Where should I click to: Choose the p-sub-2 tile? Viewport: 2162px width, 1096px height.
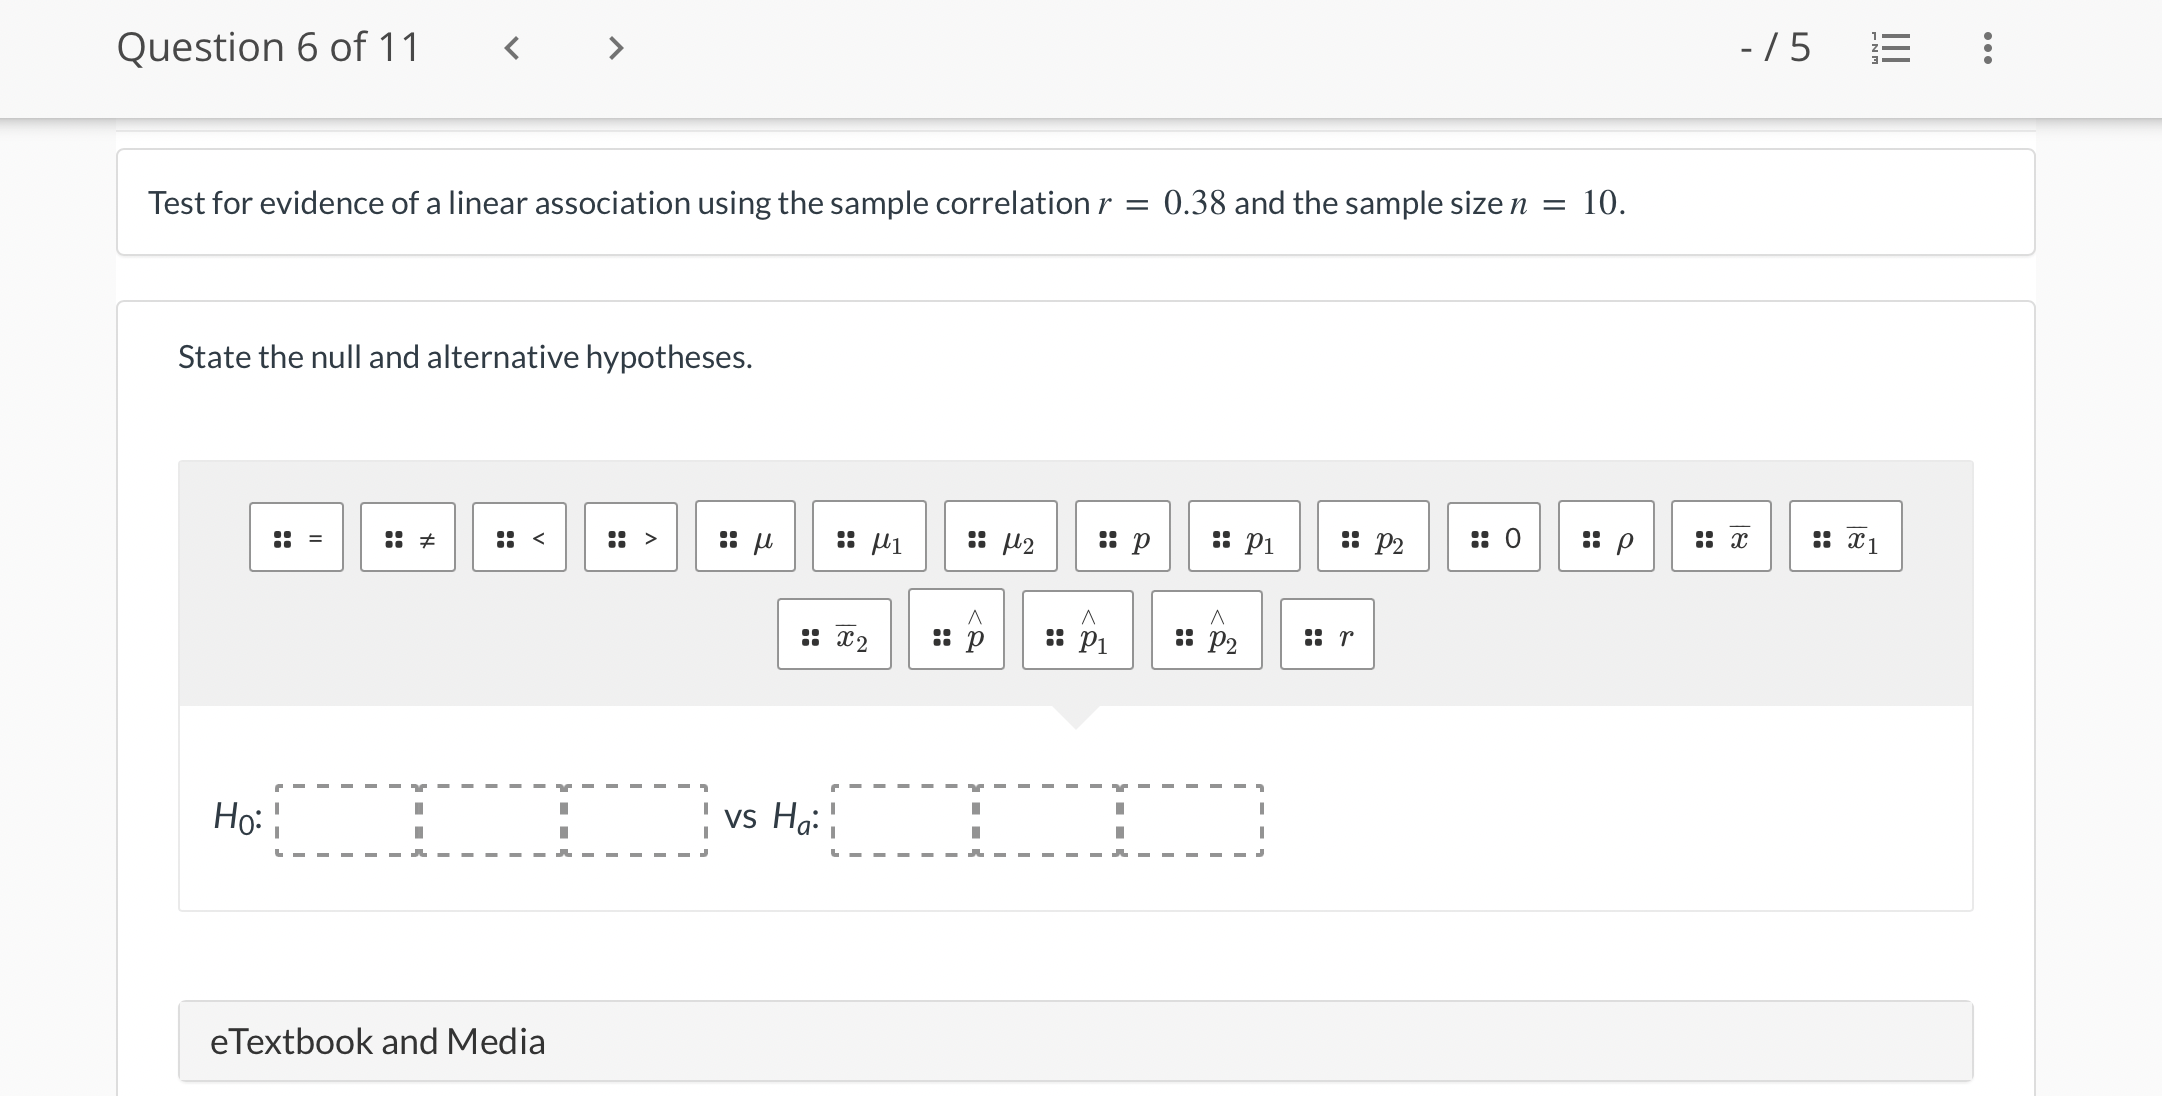coord(1373,538)
